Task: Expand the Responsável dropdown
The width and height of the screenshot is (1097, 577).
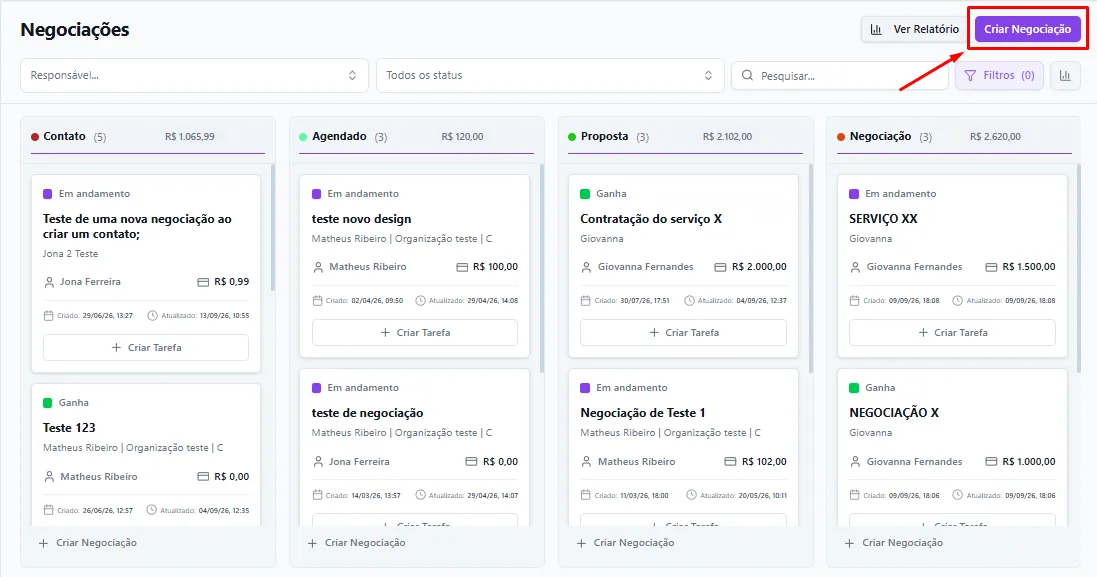Action: 194,76
